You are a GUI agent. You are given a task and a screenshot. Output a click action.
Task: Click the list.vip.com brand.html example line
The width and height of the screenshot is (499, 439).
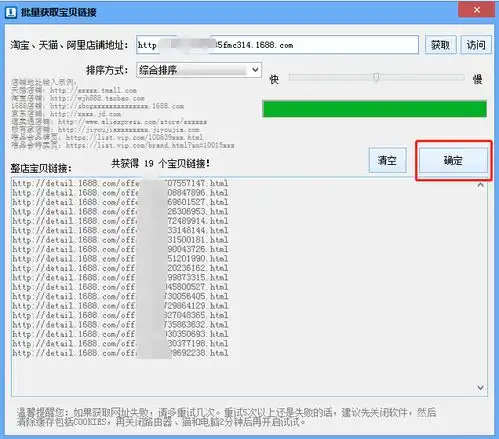pyautogui.click(x=123, y=145)
